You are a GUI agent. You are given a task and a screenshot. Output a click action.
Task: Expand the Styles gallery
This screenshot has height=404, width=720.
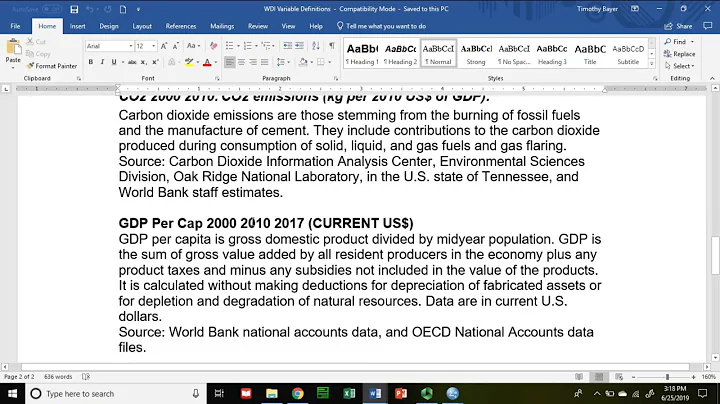coord(652,64)
